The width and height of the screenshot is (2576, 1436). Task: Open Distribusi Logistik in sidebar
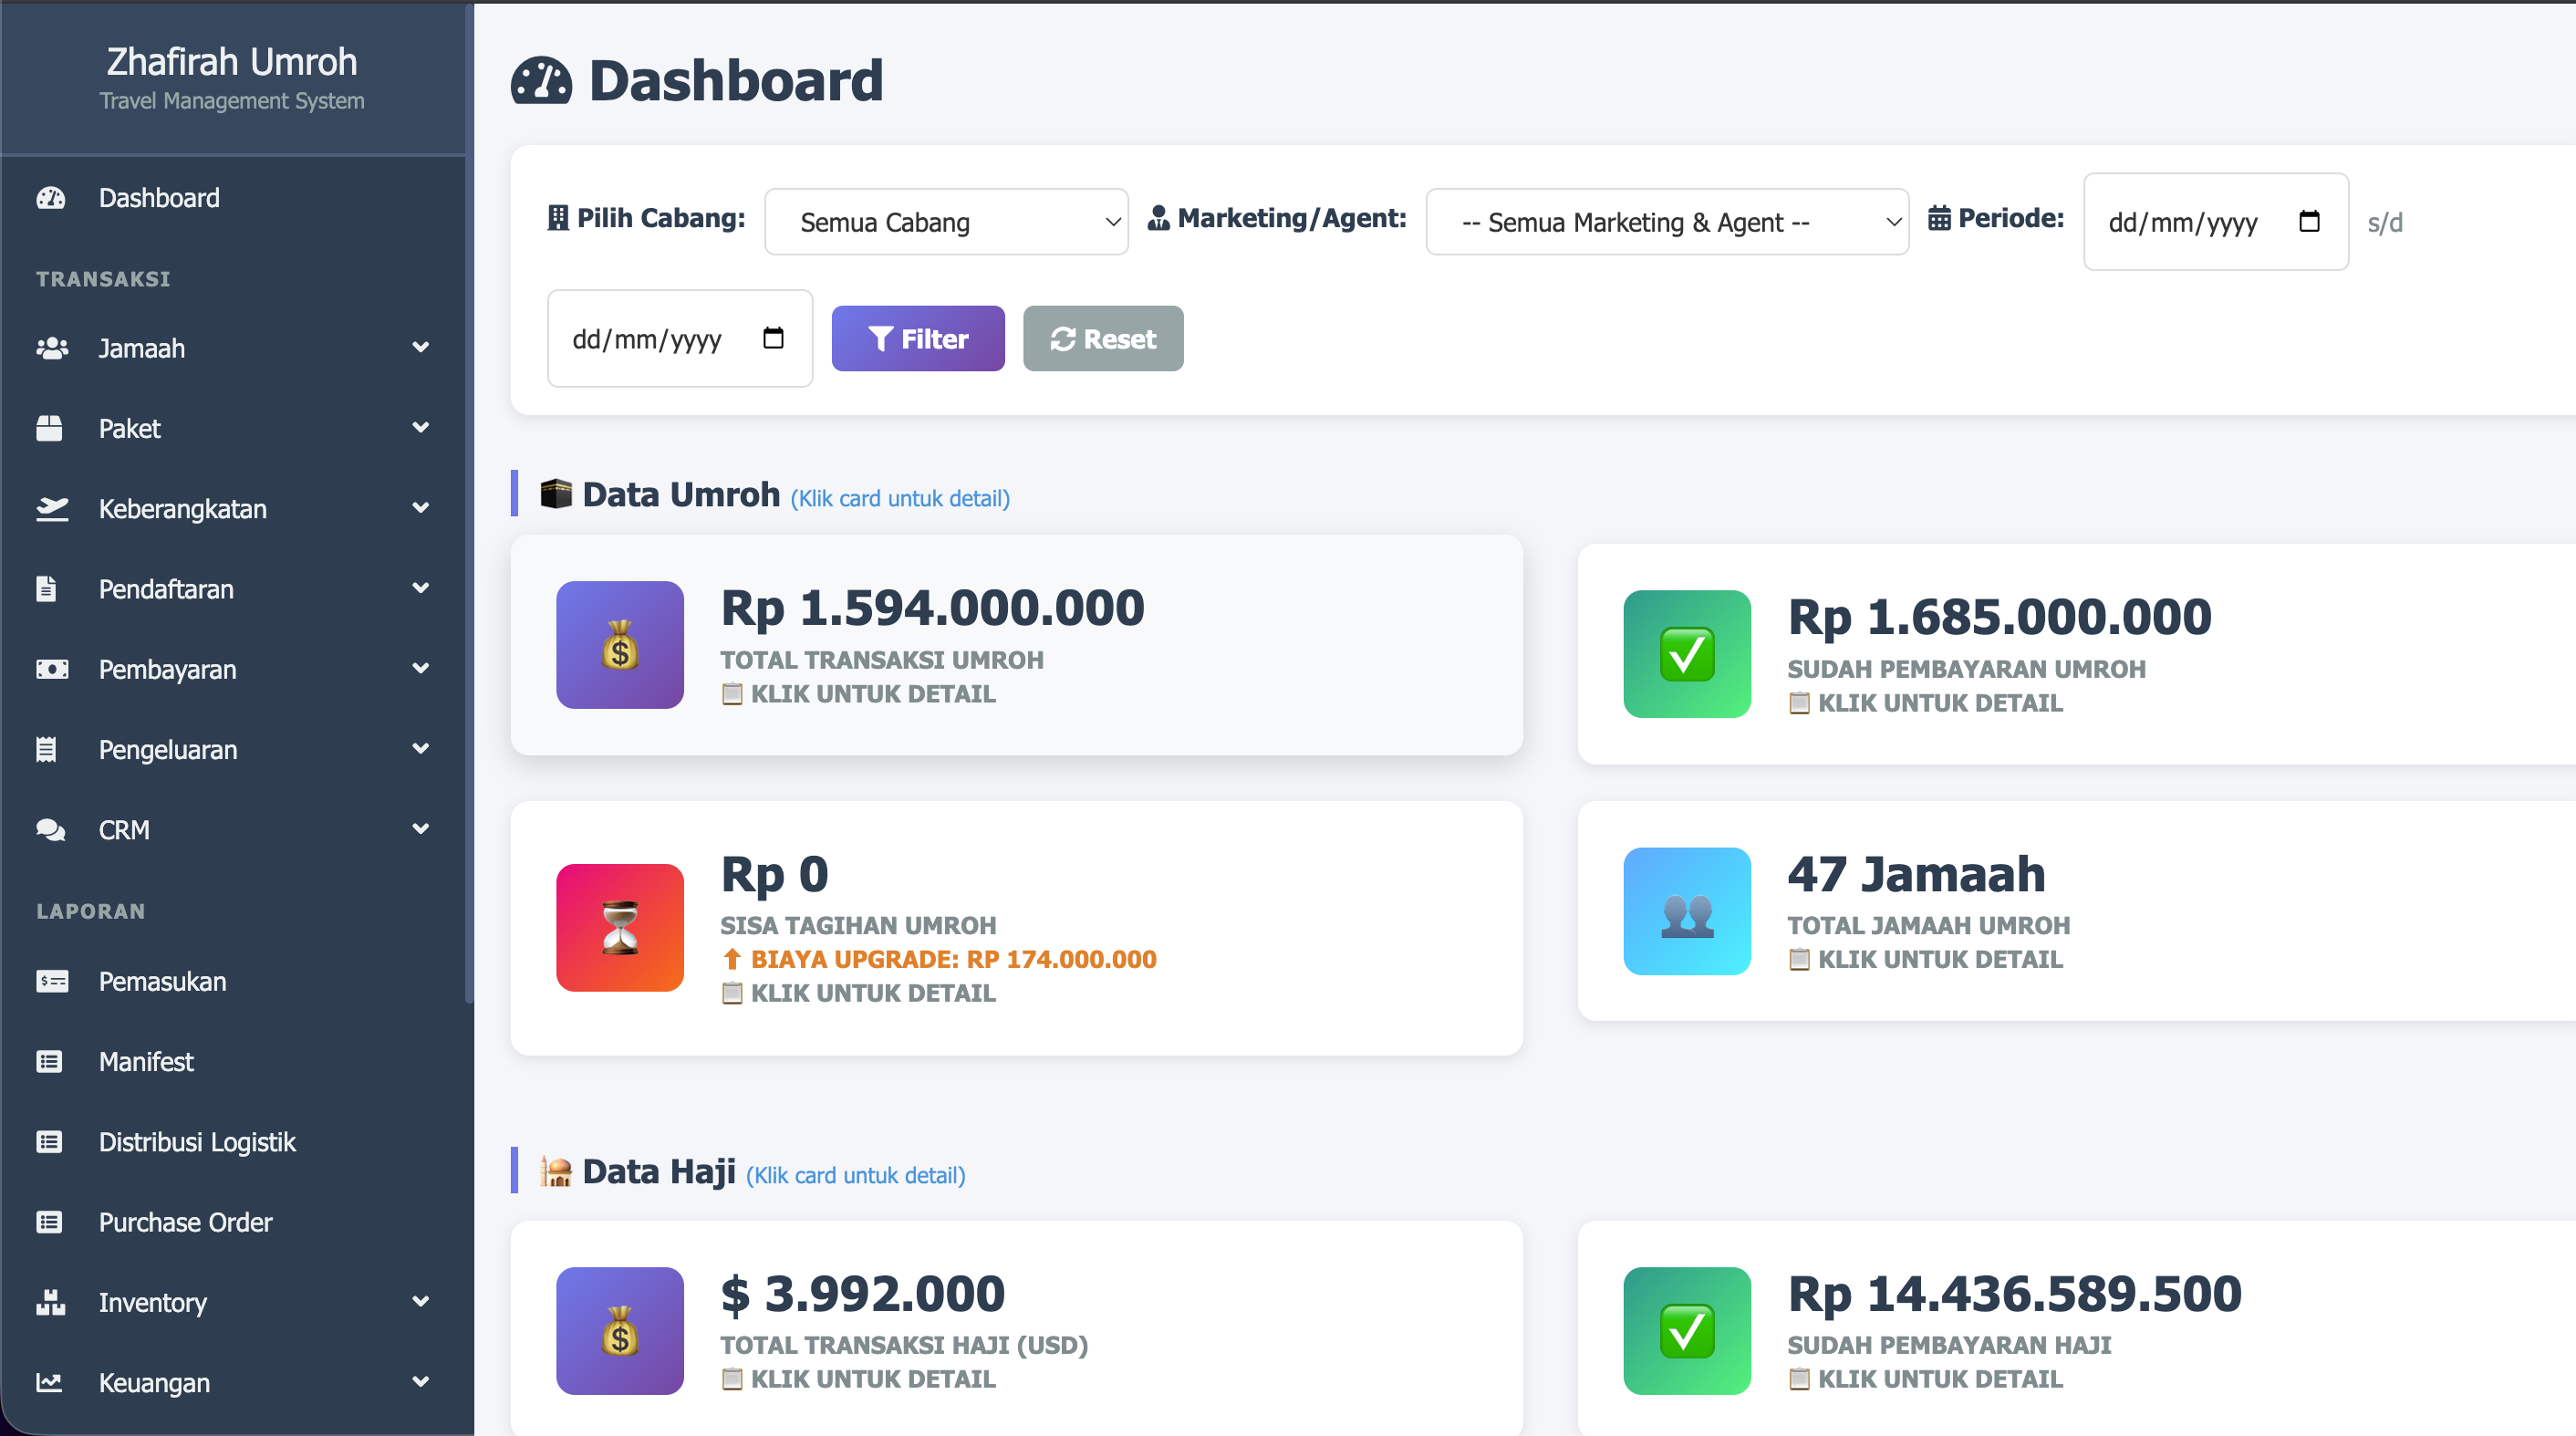pos(233,1141)
